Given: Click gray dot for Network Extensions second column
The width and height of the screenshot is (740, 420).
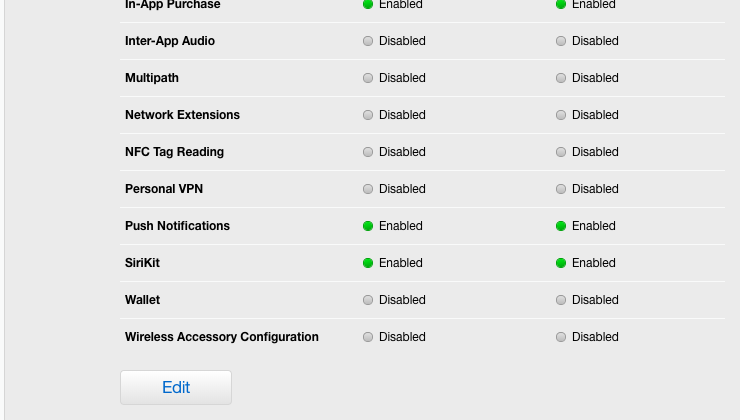Looking at the screenshot, I should (561, 115).
